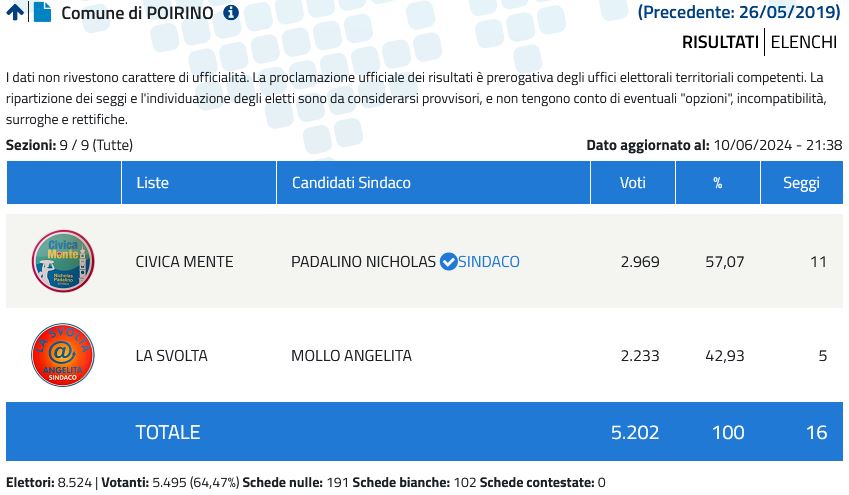Click the TOTALE row label
The image size is (849, 495).
[x=168, y=432]
